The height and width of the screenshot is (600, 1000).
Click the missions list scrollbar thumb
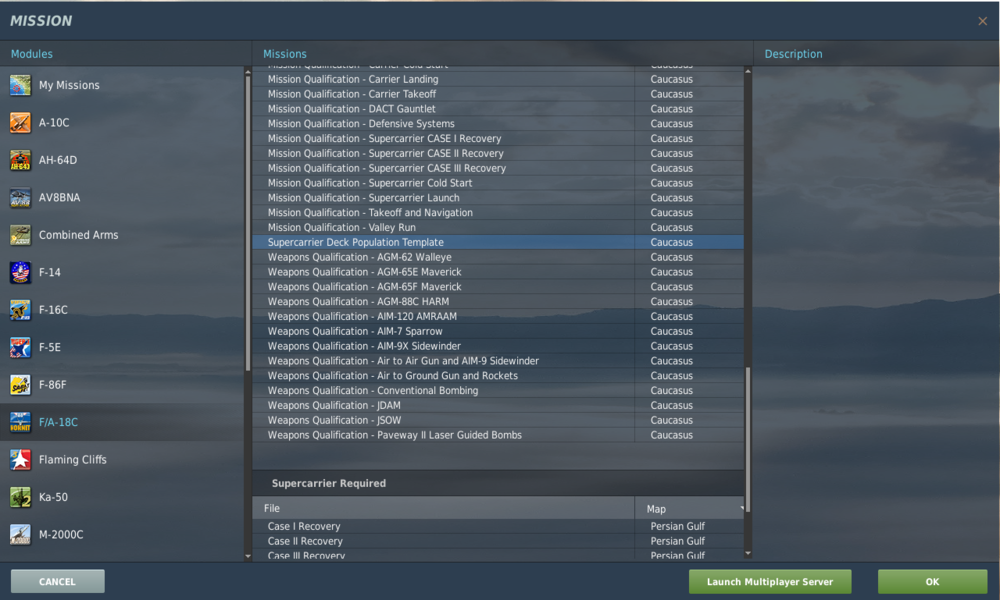click(x=747, y=439)
